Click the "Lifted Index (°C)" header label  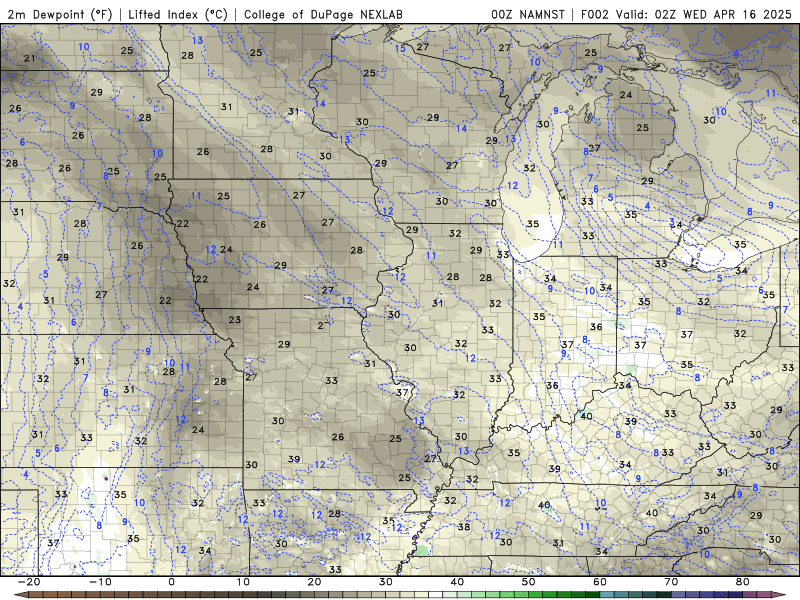pyautogui.click(x=178, y=14)
